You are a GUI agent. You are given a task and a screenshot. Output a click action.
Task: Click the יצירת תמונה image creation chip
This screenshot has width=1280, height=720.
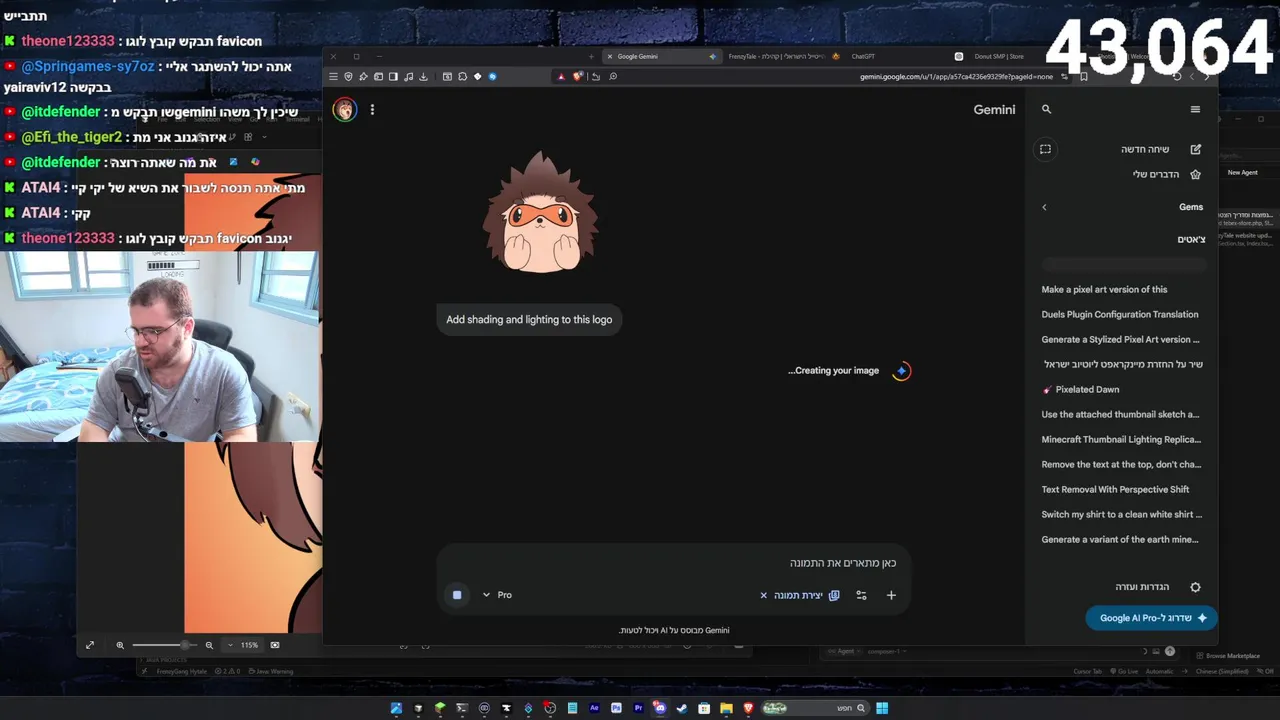pyautogui.click(x=806, y=595)
